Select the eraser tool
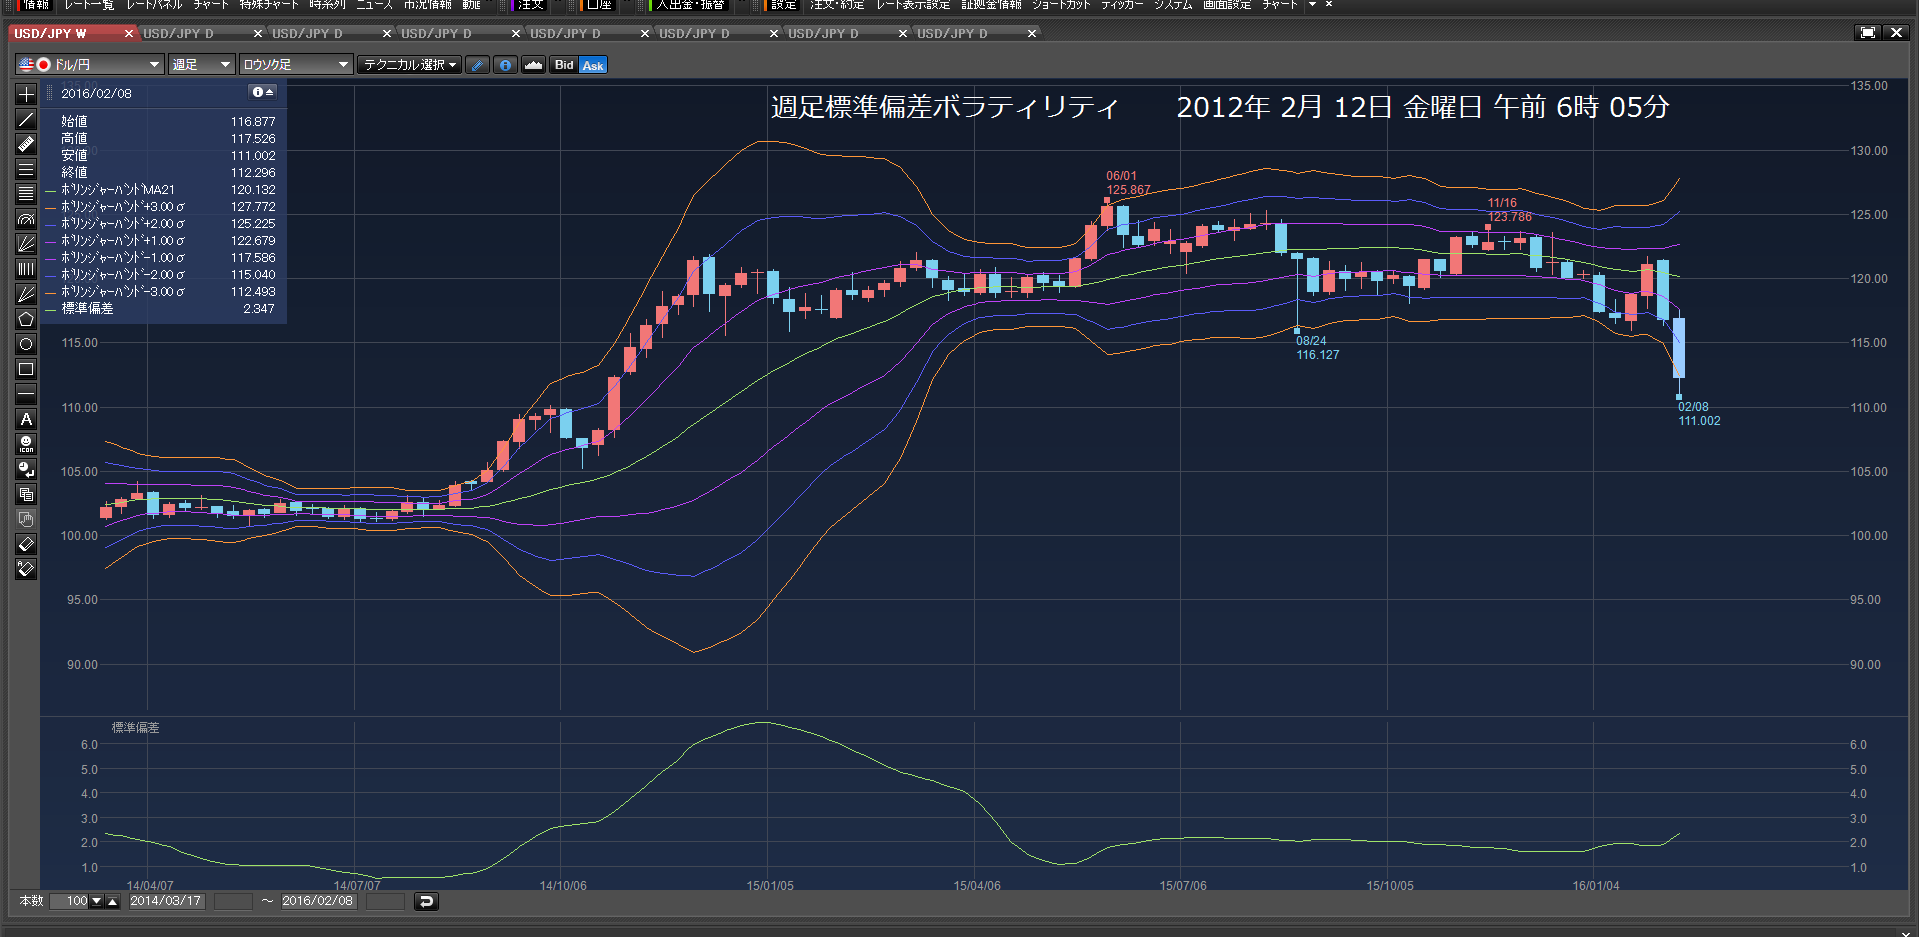Screen dimensions: 1919x937 tap(26, 544)
